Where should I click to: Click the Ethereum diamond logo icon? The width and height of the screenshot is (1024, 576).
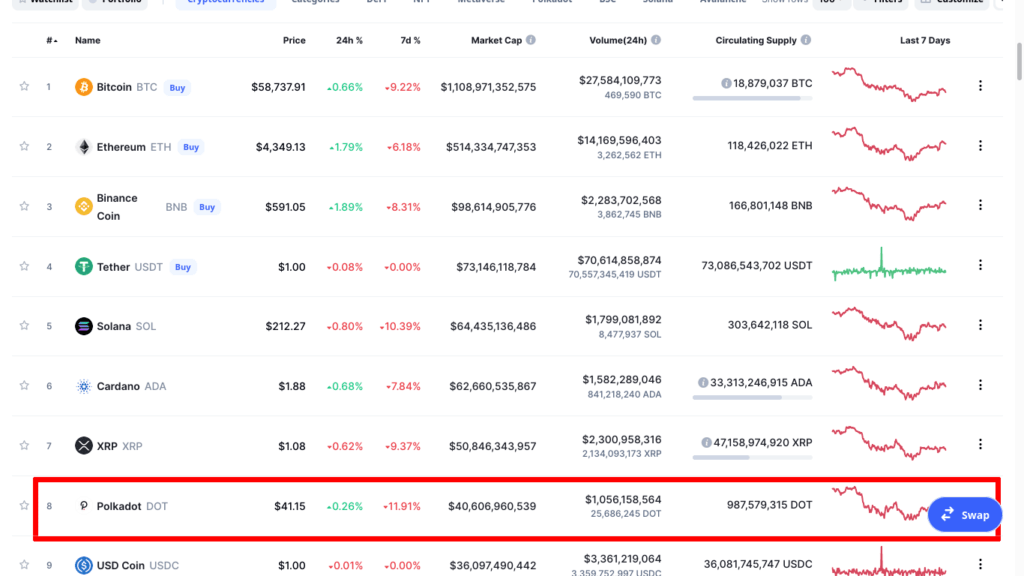tap(84, 147)
